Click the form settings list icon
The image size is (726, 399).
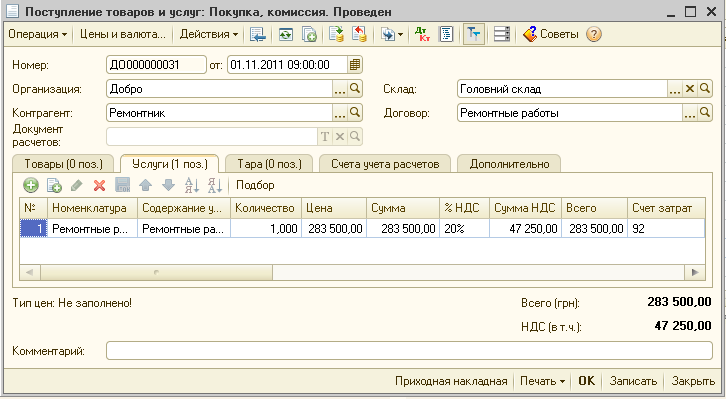coord(501,34)
